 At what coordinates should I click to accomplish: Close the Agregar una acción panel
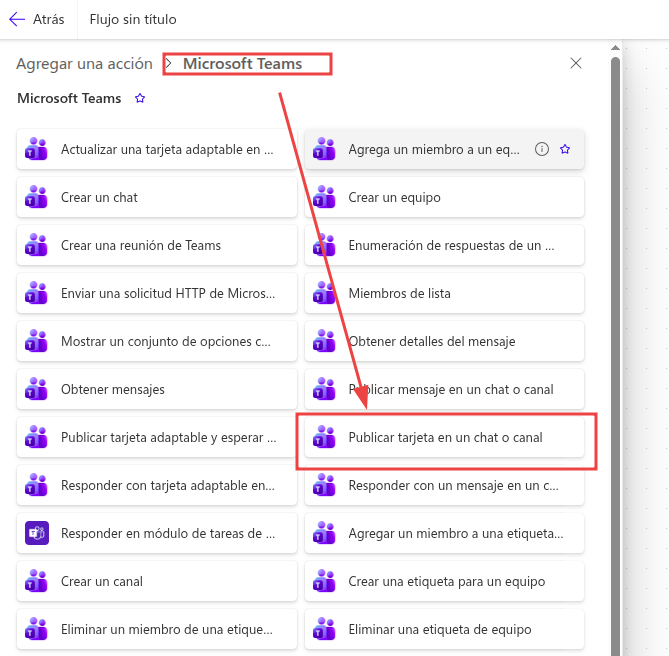click(x=576, y=63)
